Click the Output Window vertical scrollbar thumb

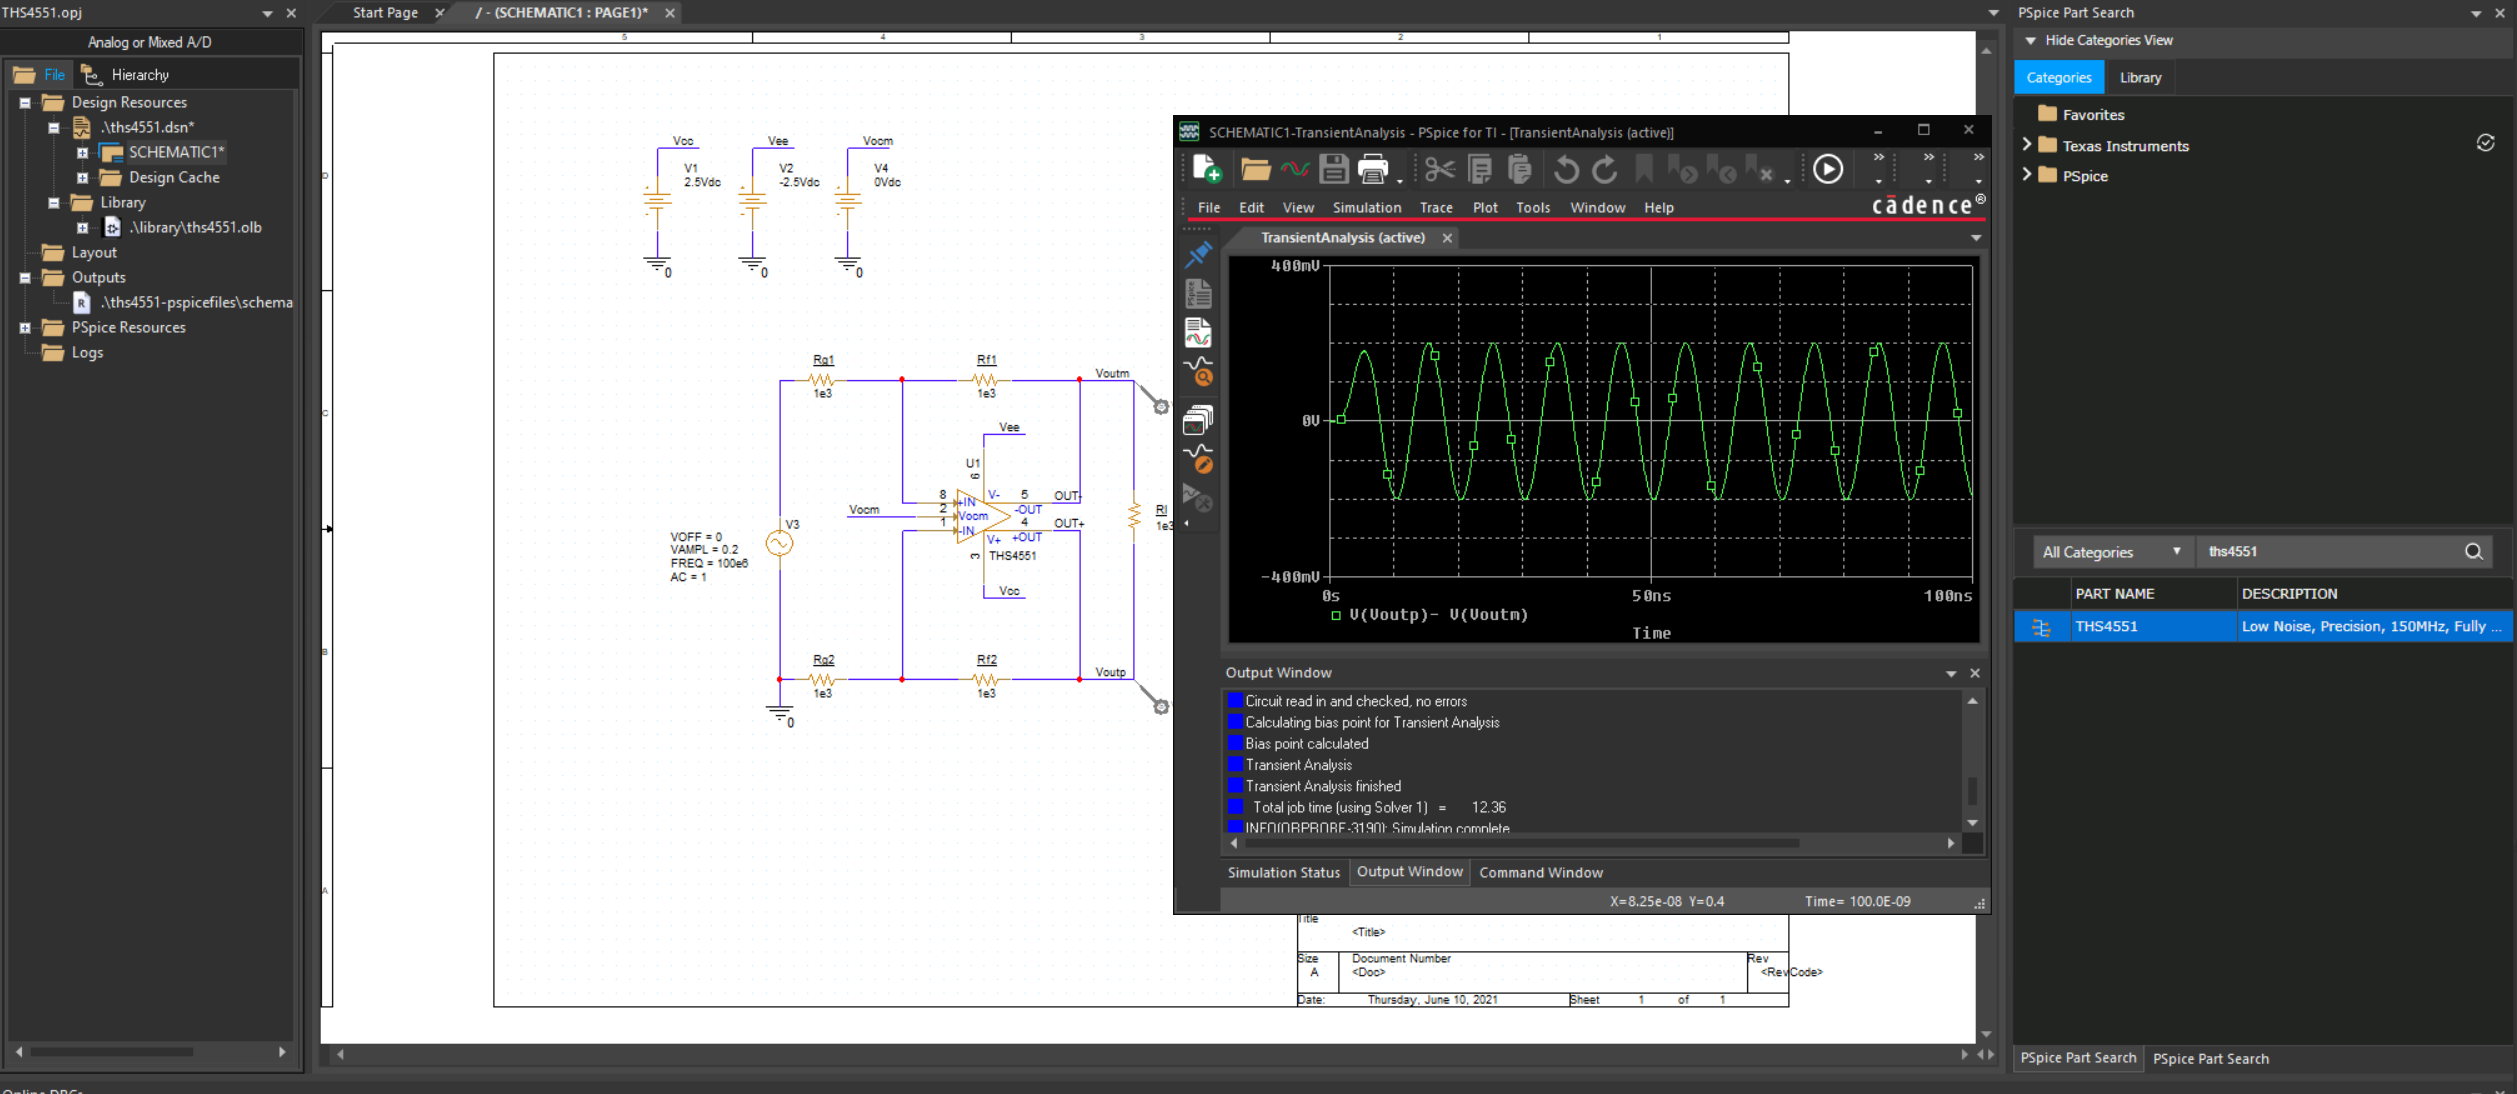click(x=1972, y=791)
